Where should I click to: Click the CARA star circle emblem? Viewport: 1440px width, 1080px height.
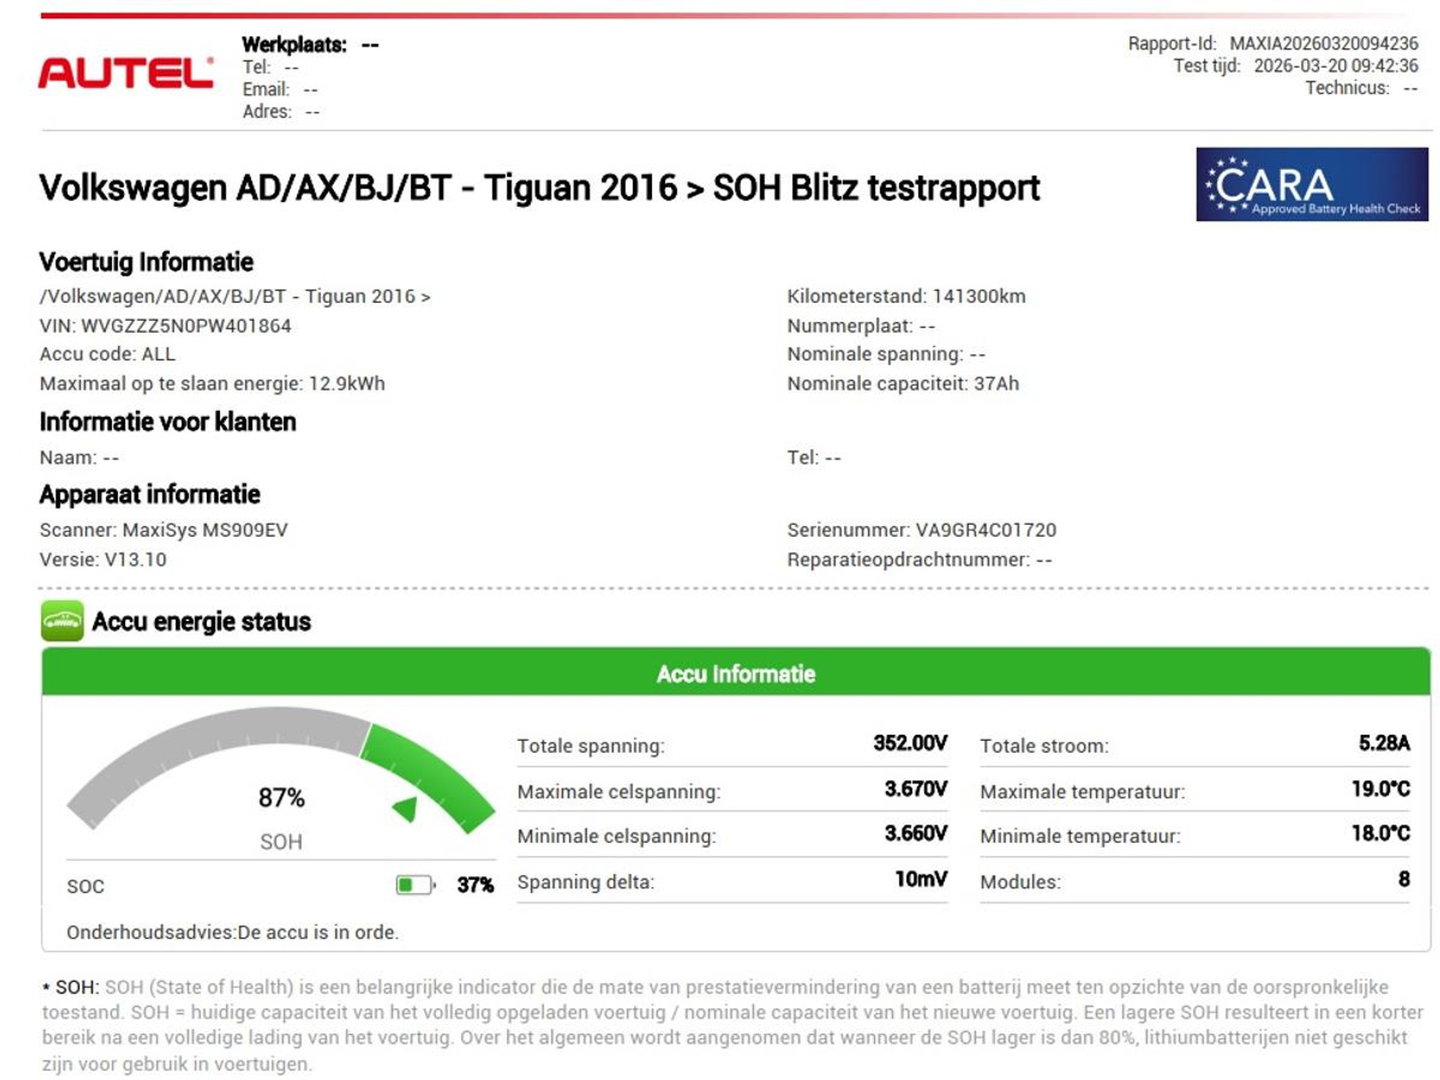tap(1227, 185)
